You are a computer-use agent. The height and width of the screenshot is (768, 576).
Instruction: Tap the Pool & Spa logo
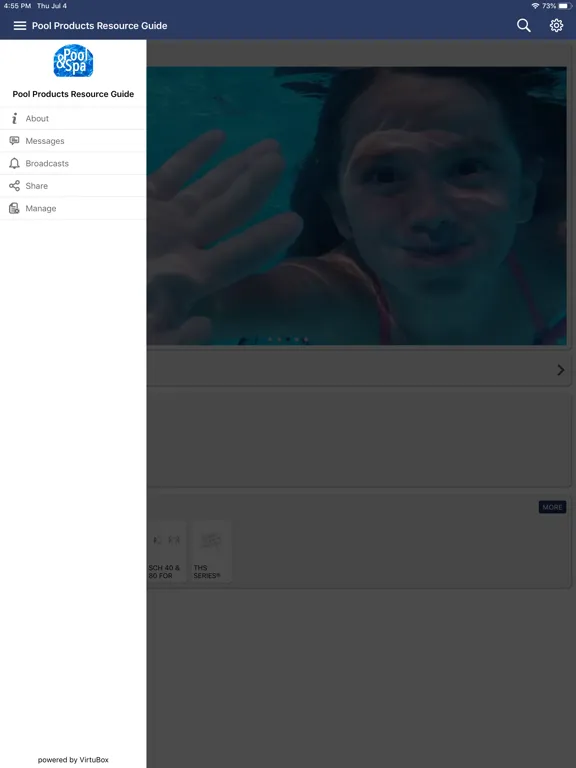pos(73,61)
